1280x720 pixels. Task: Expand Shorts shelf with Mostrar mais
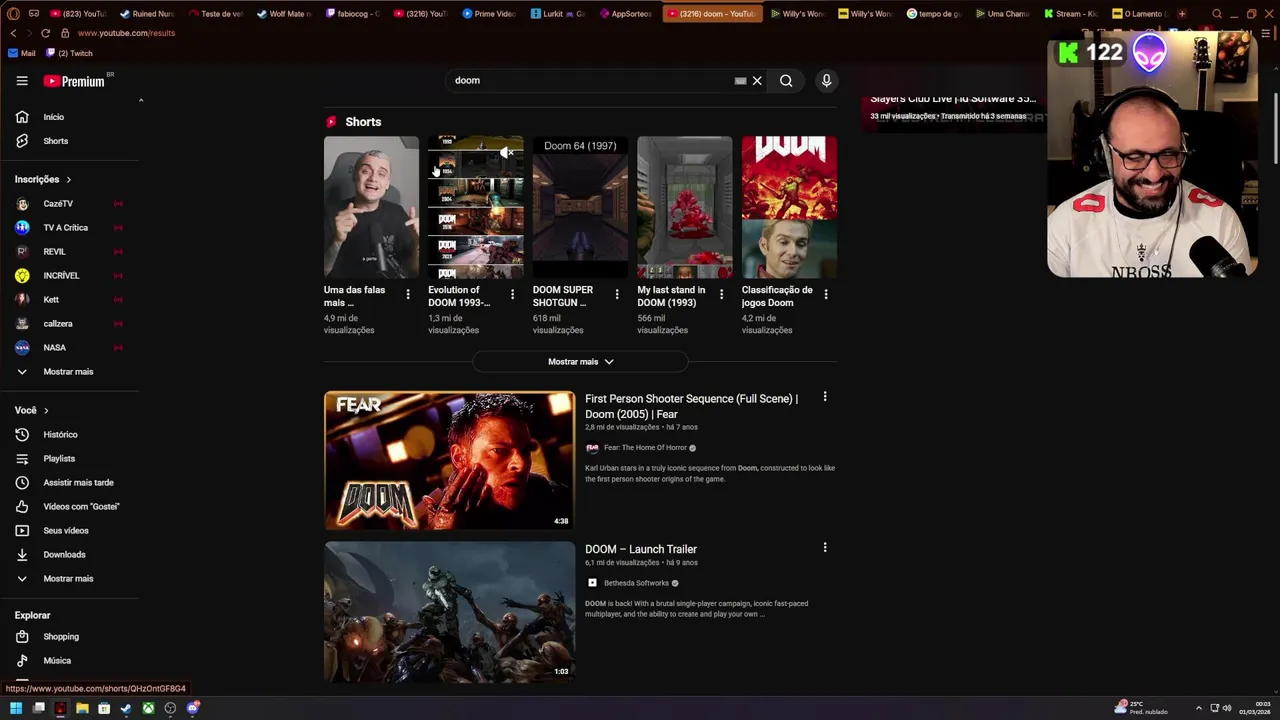[x=580, y=362]
